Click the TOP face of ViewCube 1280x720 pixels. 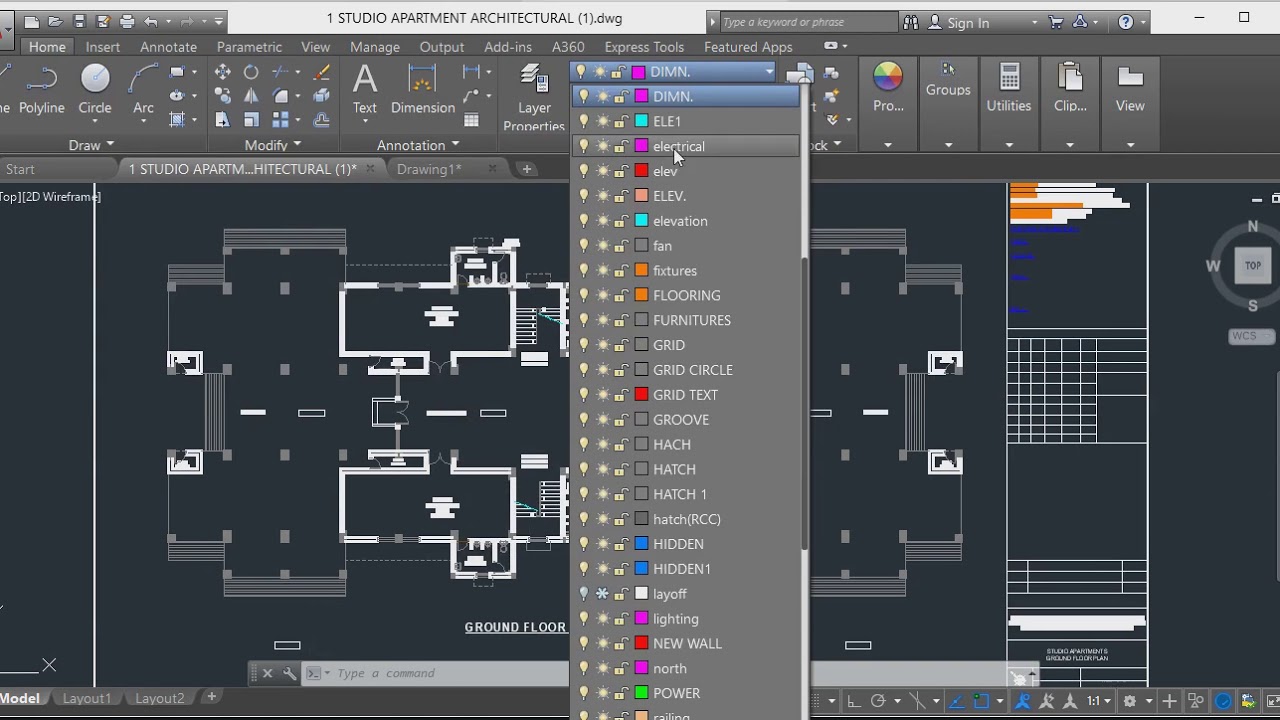pos(1253,266)
